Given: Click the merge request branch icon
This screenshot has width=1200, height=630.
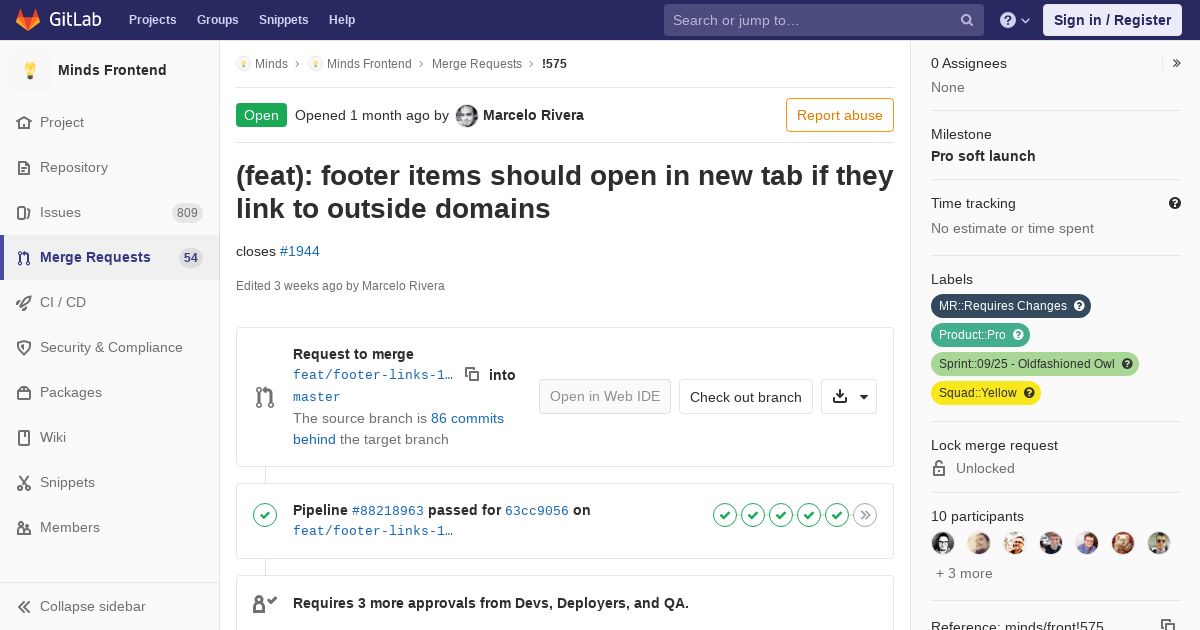Looking at the screenshot, I should 264,397.
